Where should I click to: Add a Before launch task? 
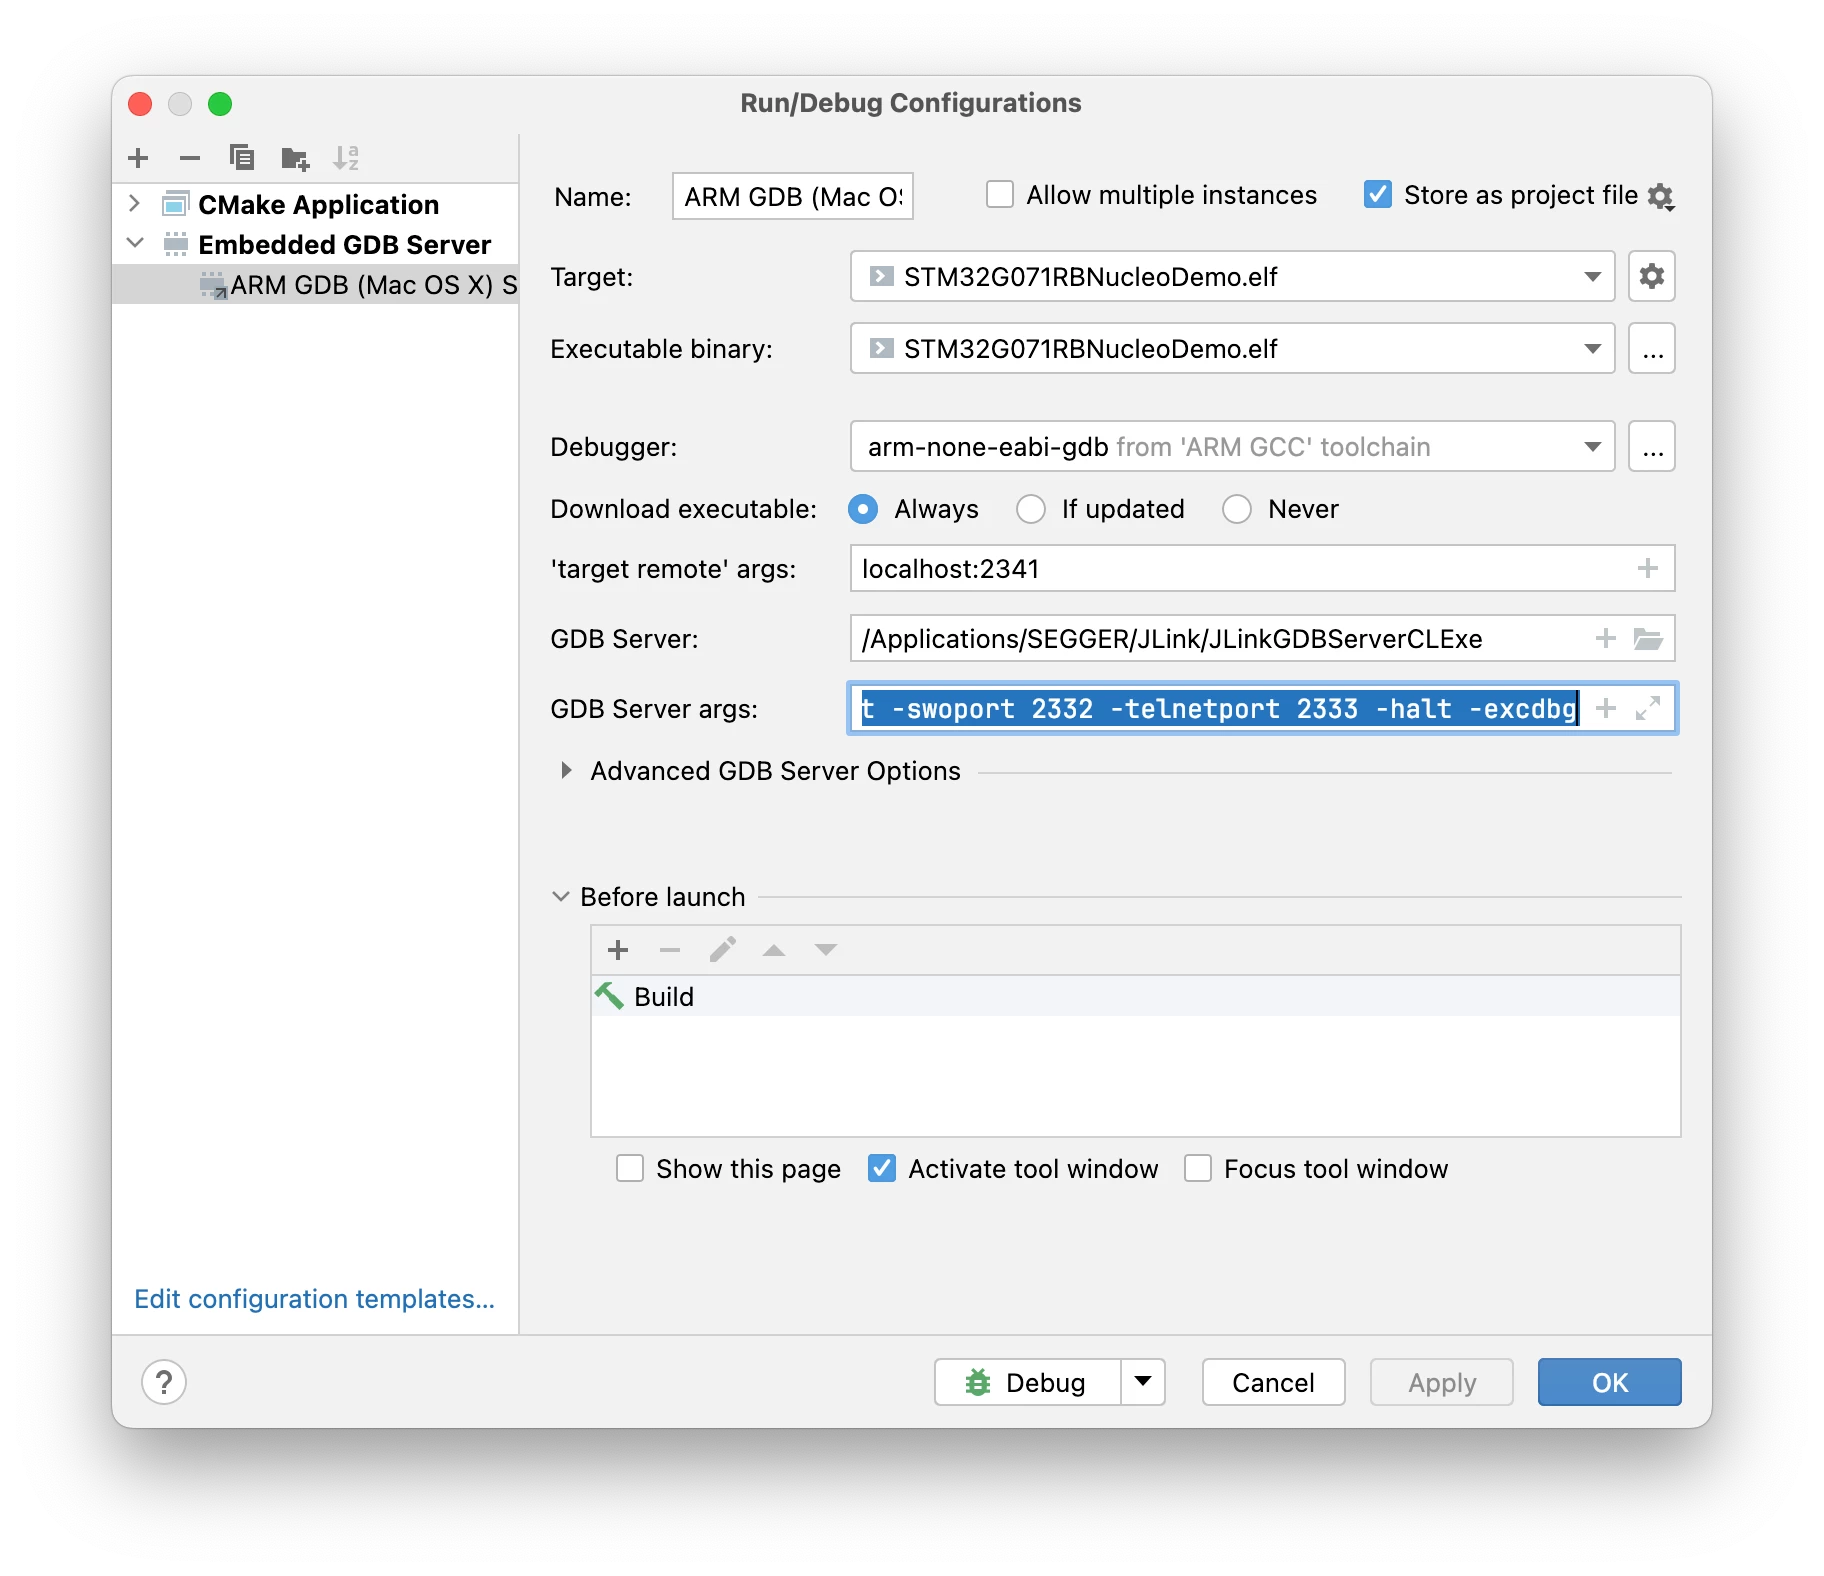click(618, 950)
